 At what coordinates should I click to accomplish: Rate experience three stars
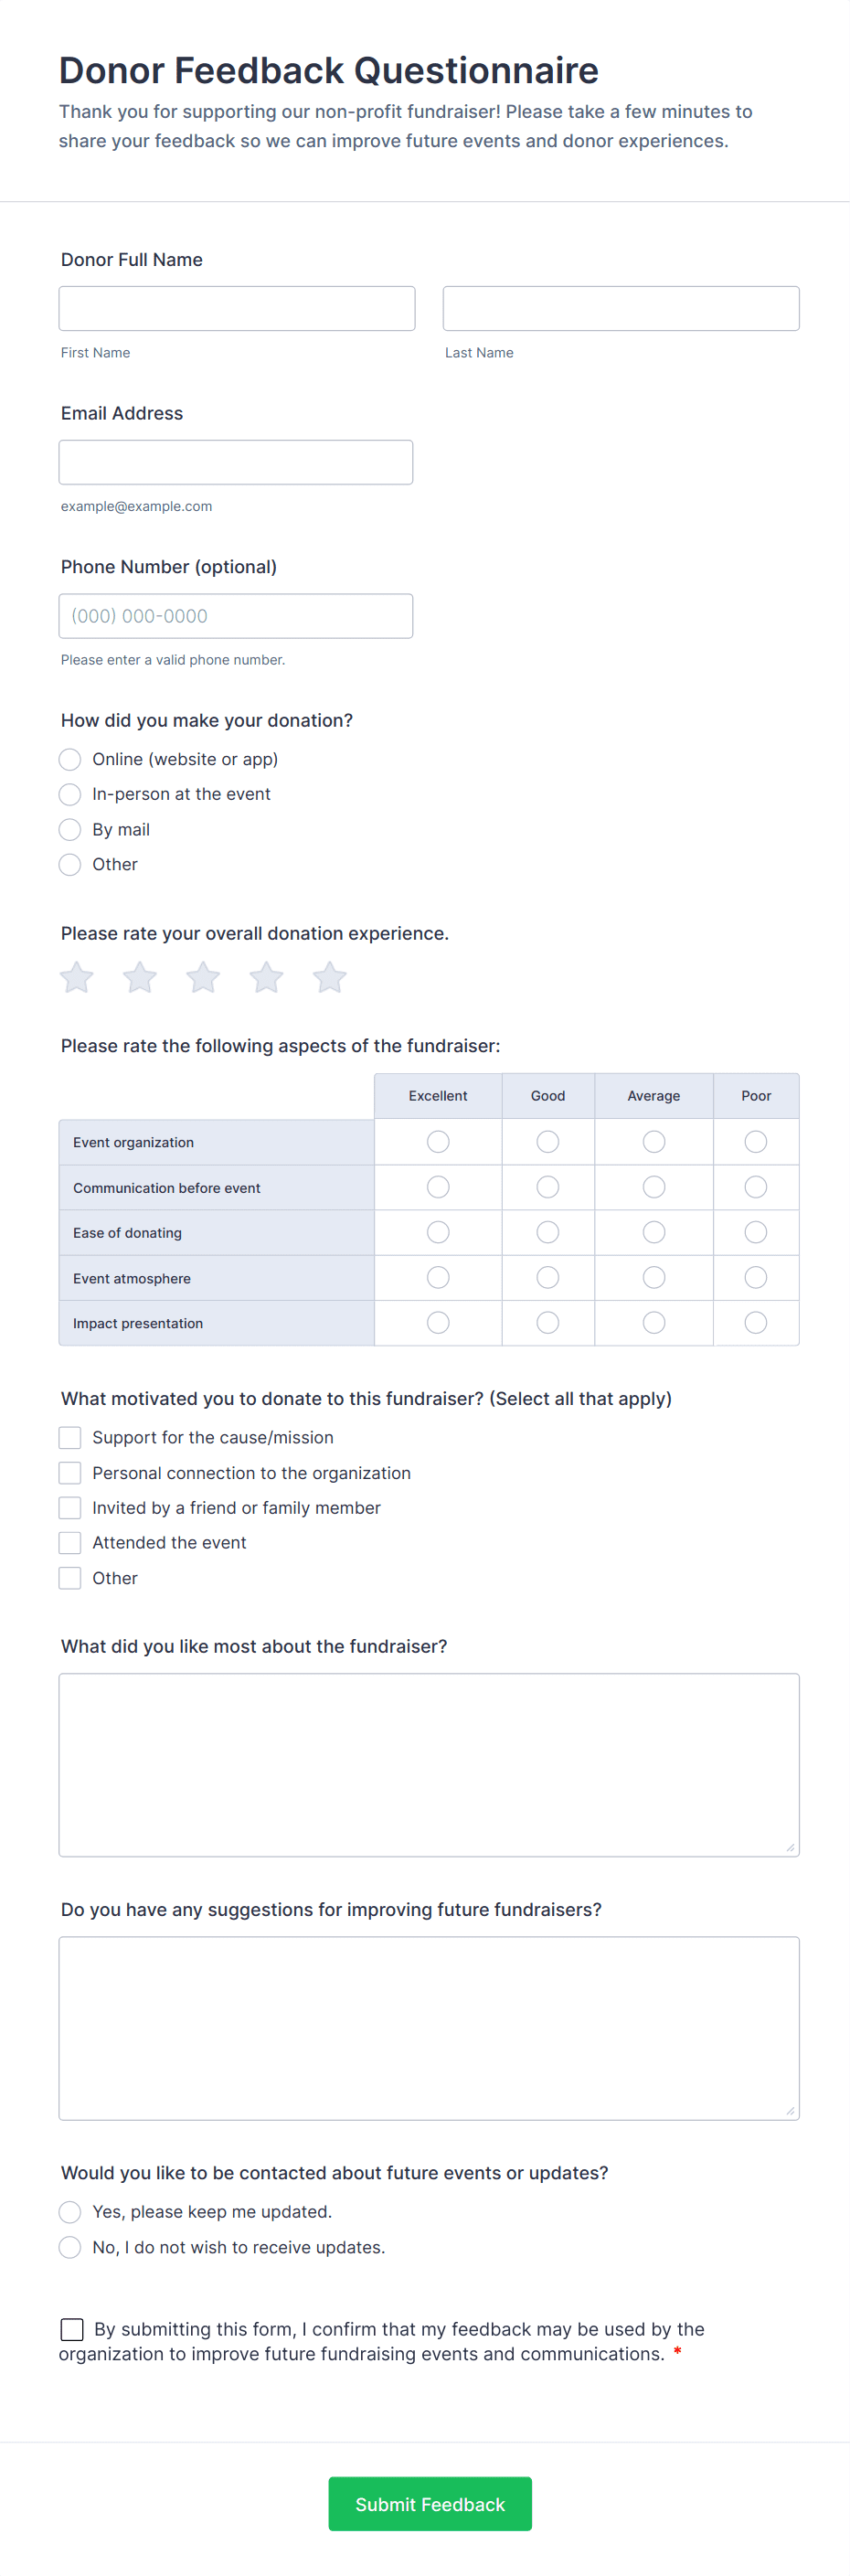tap(203, 977)
